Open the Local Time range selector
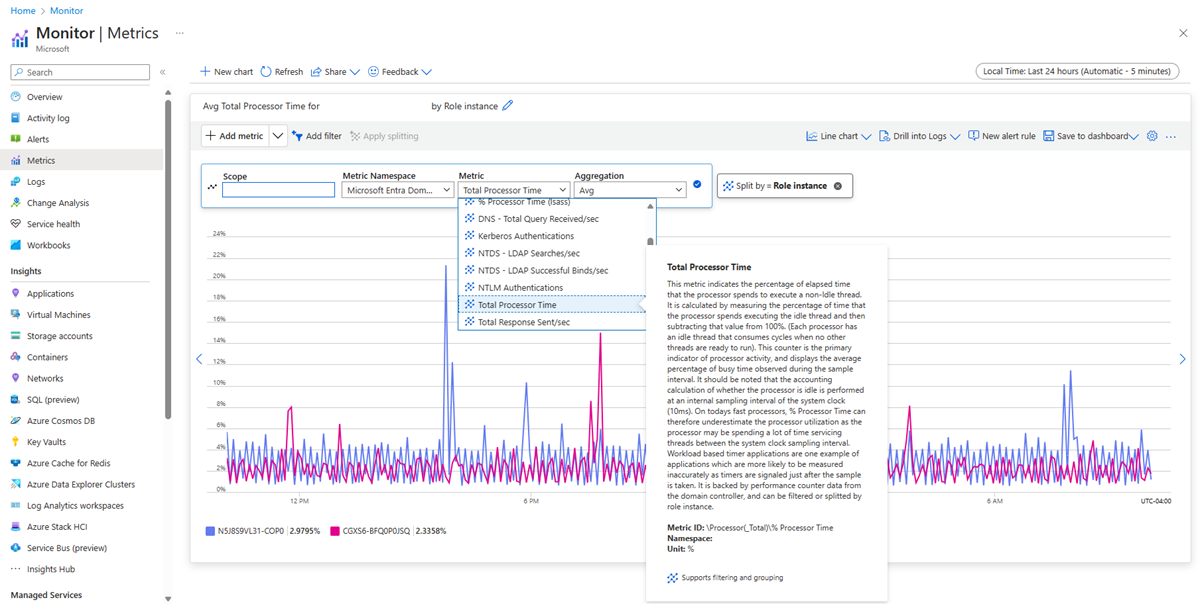Image resolution: width=1200 pixels, height=604 pixels. tap(1076, 71)
